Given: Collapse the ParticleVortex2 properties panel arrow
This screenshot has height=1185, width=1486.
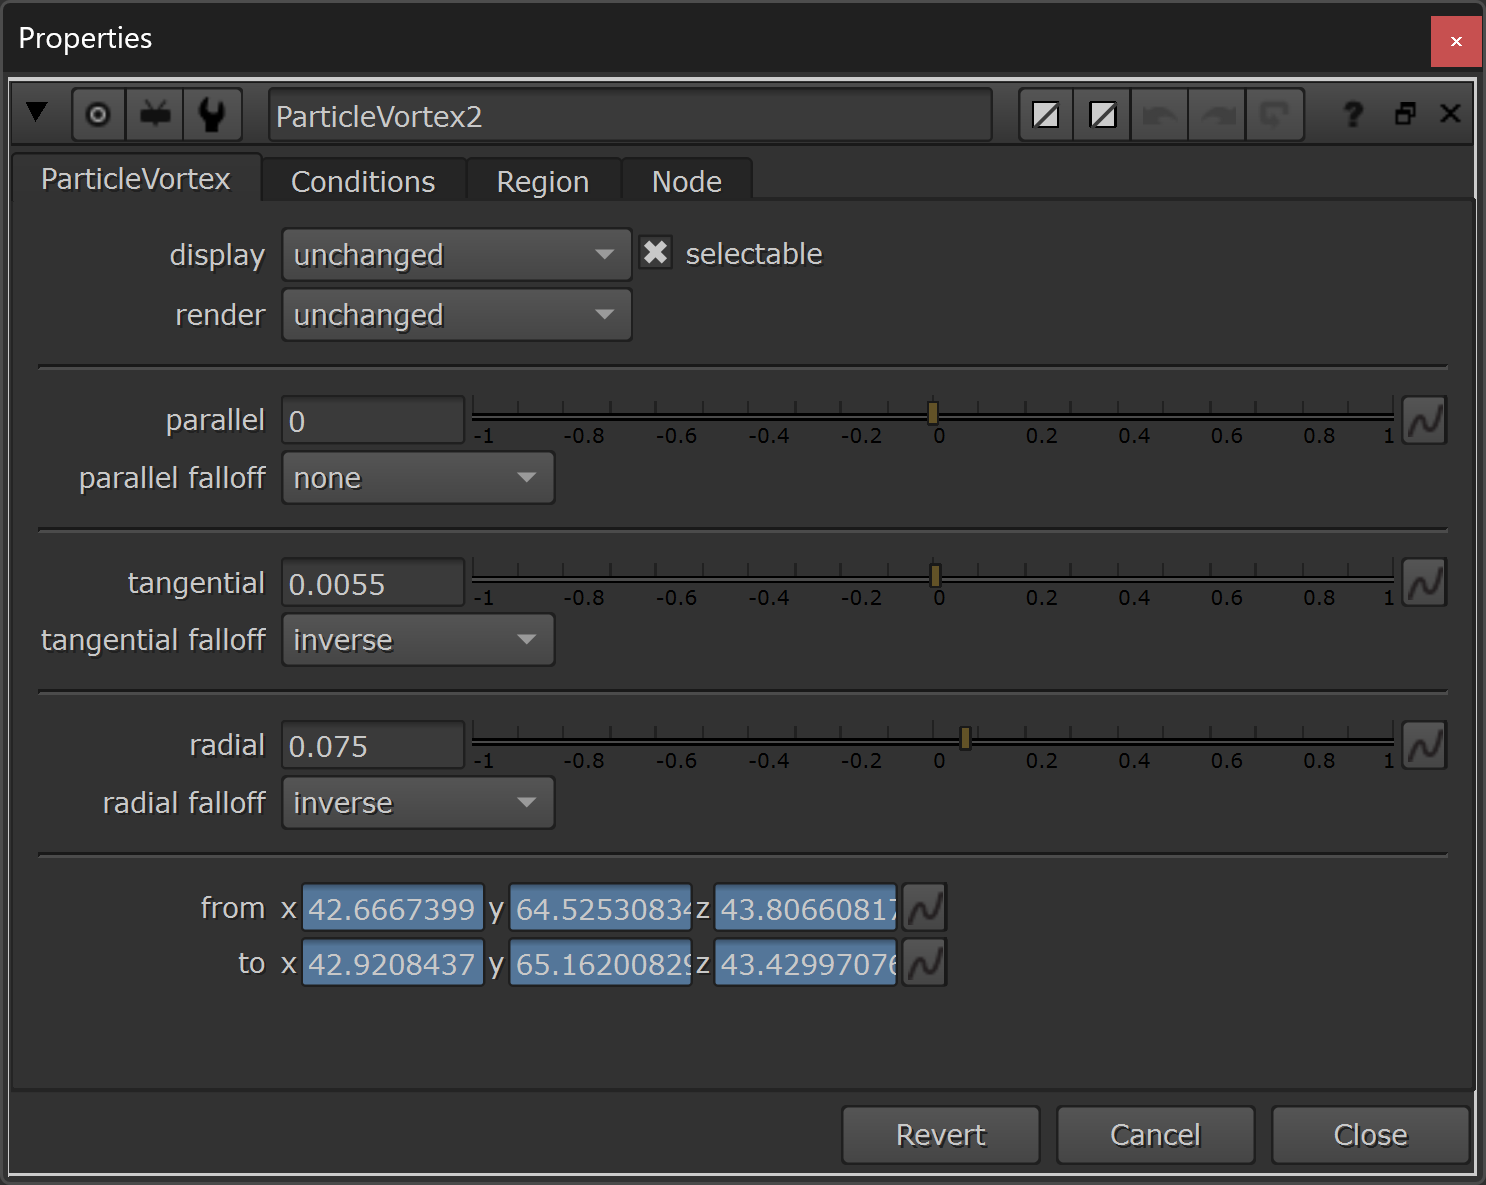Looking at the screenshot, I should [37, 112].
